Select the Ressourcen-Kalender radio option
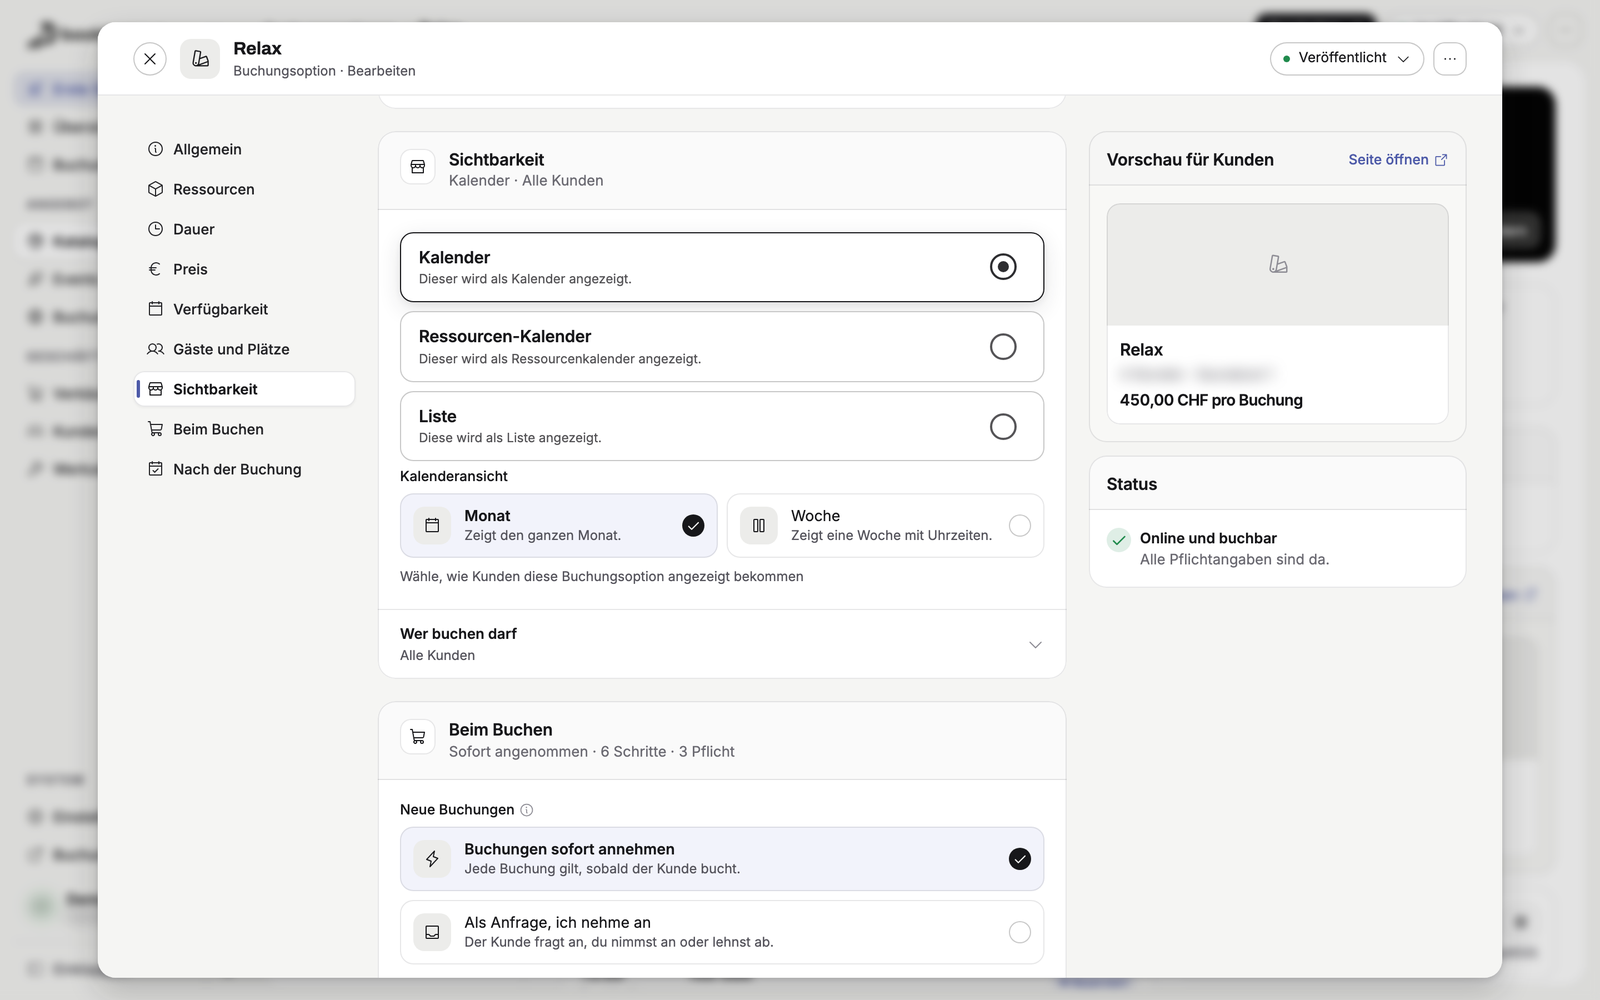This screenshot has height=1000, width=1600. pos(722,347)
